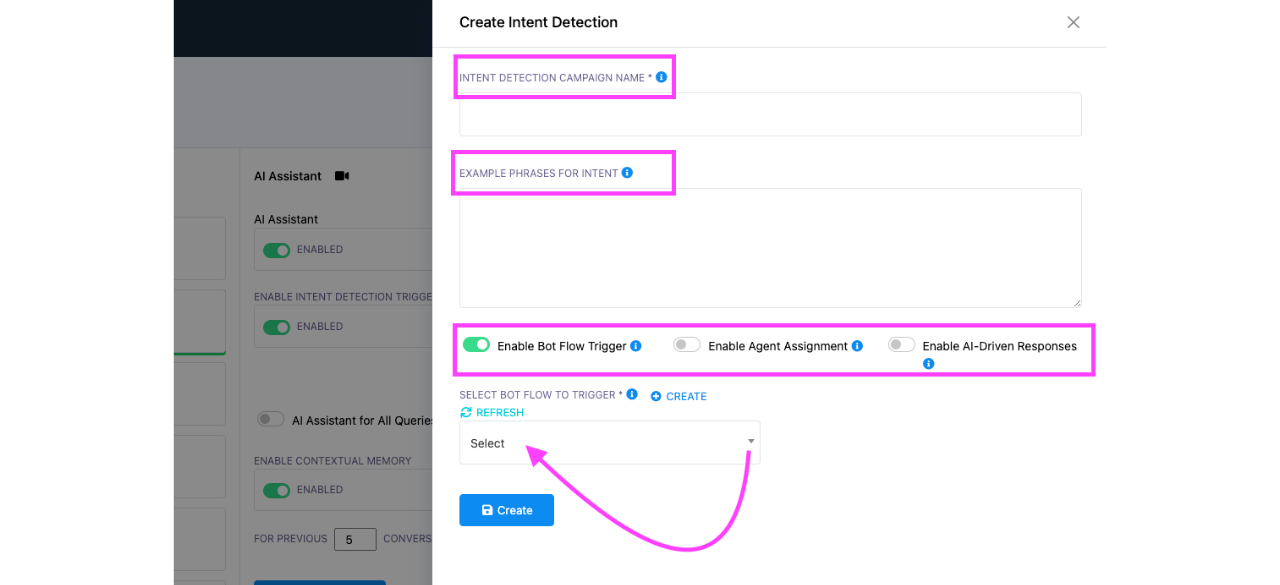Open the Select Bot Flow dropdown
1280x585 pixels.
610,442
